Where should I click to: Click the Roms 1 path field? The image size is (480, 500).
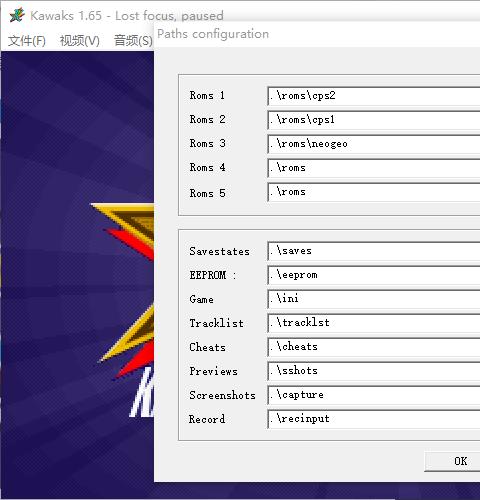pyautogui.click(x=374, y=96)
